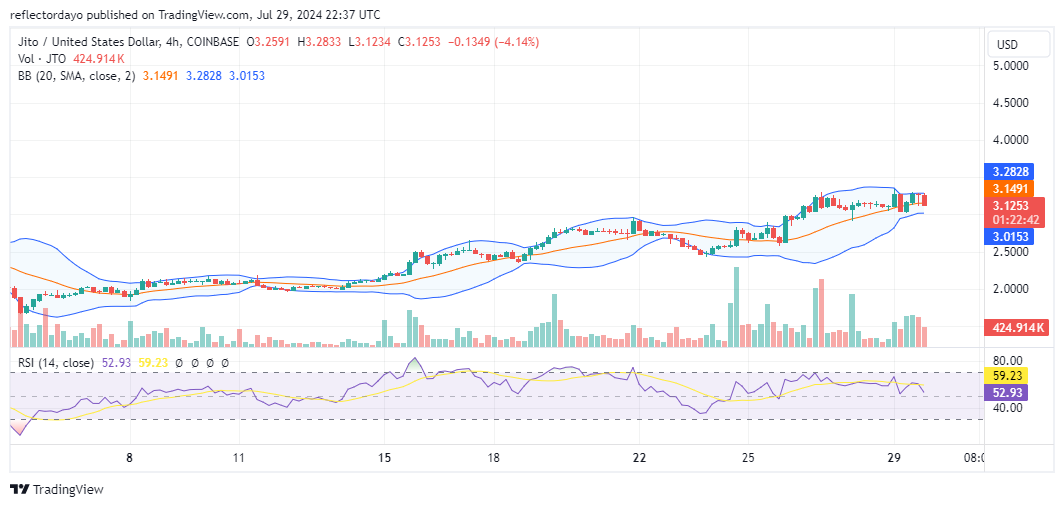Image resolution: width=1064 pixels, height=507 pixels.
Task: Click the TradingView logo at bottom left
Action: pos(57,489)
